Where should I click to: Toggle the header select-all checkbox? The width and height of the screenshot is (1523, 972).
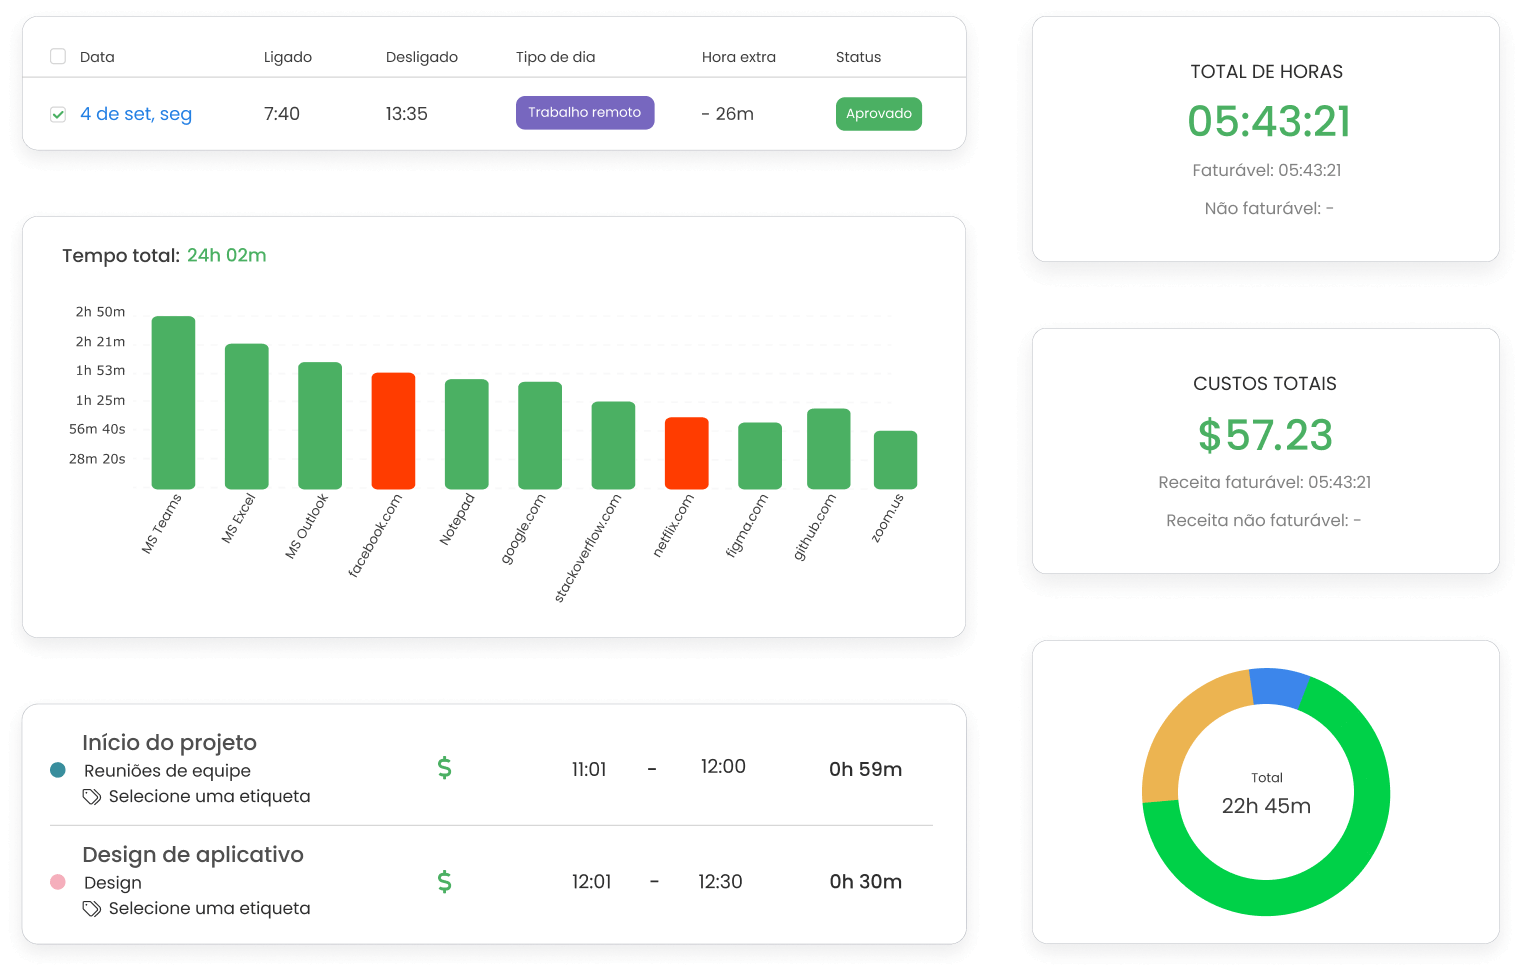[x=58, y=56]
